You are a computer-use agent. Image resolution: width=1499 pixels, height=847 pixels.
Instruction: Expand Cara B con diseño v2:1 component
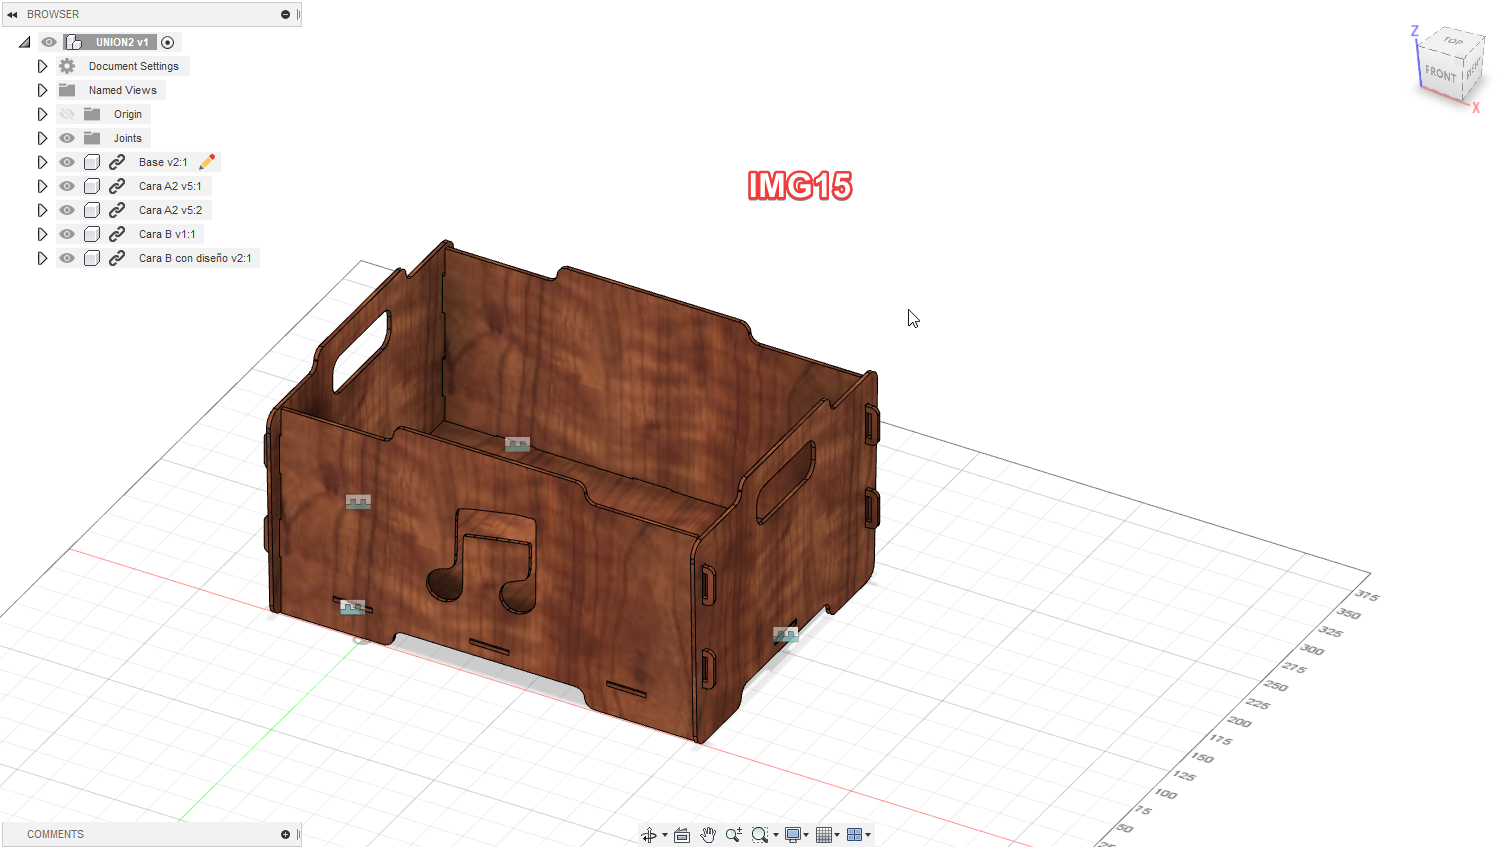click(x=42, y=258)
